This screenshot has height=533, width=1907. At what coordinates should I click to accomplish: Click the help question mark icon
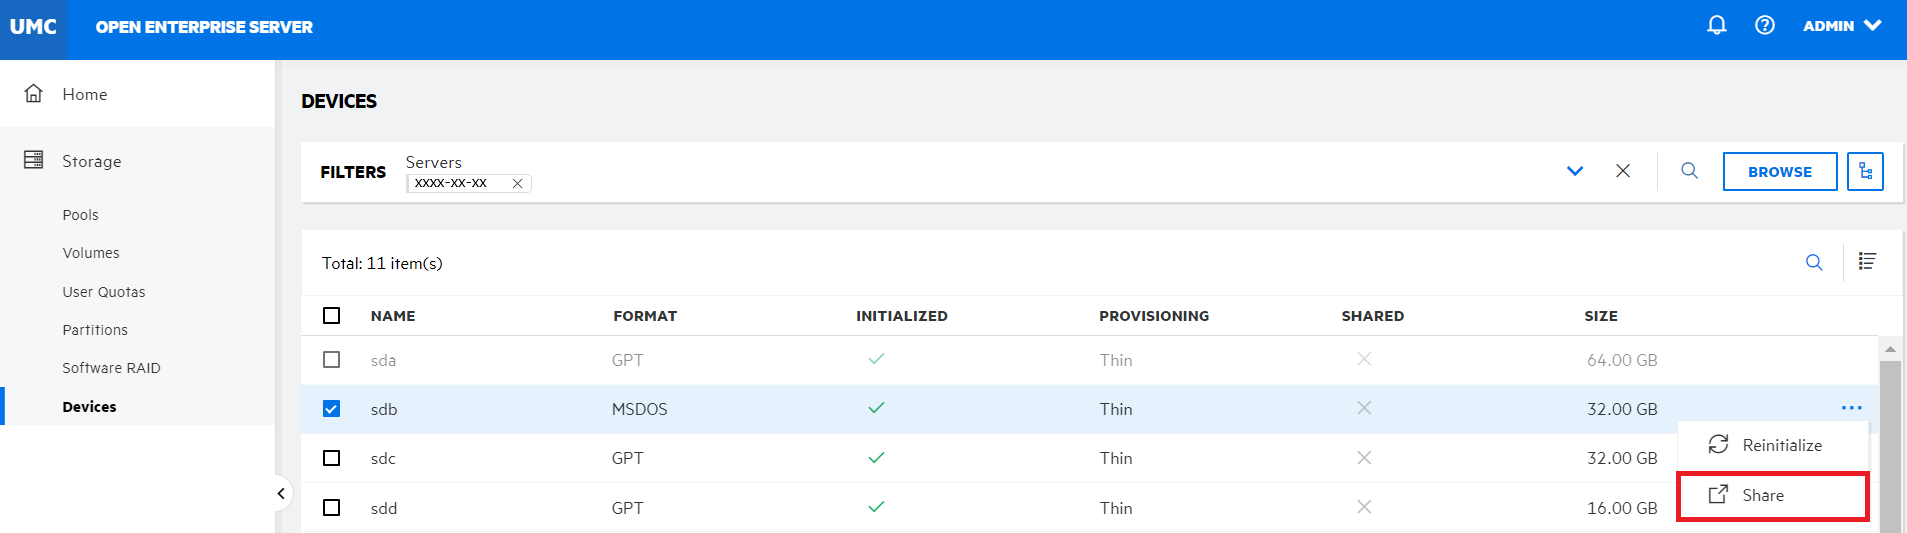click(1765, 26)
